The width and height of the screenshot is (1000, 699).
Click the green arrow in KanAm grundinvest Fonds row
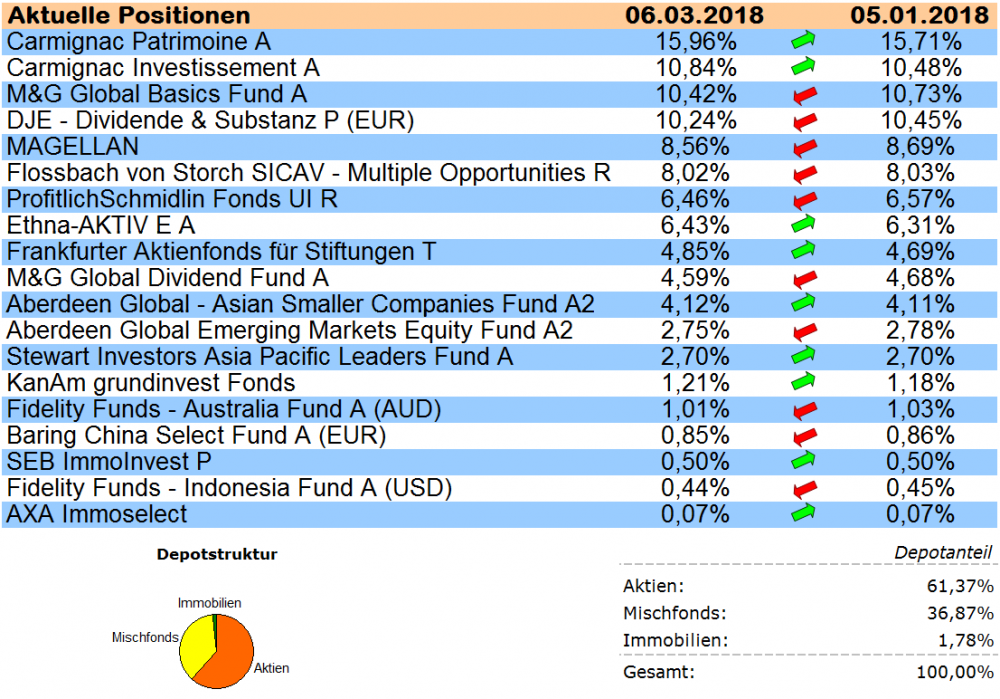(x=802, y=382)
